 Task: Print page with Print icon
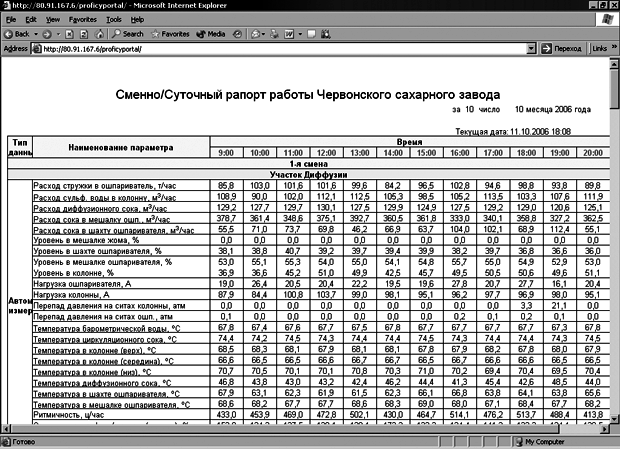(x=274, y=34)
